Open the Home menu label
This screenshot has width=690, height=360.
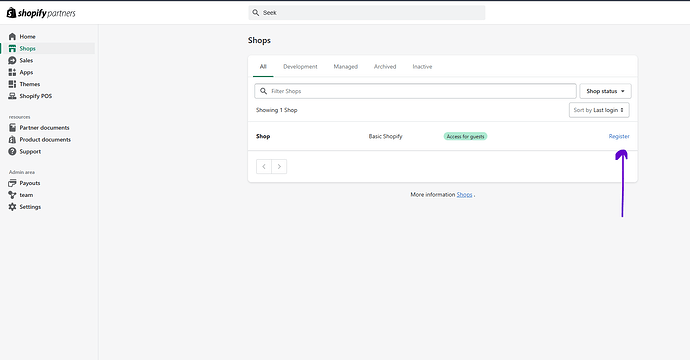pyautogui.click(x=27, y=37)
